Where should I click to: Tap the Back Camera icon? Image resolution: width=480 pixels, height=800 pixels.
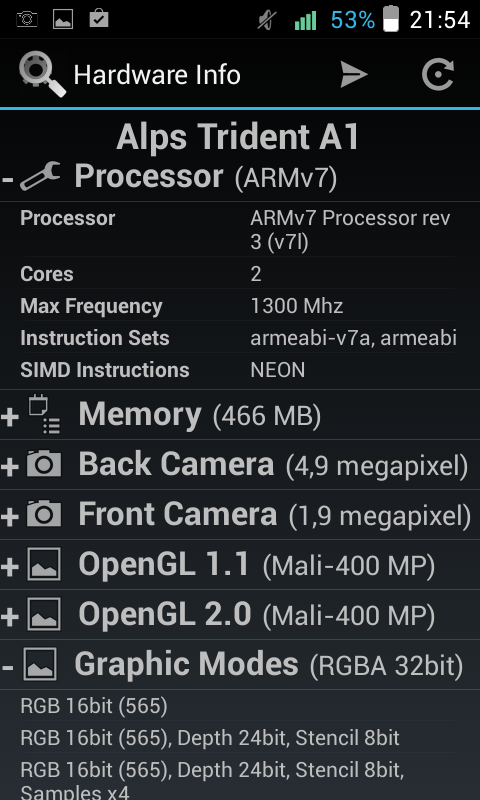pyautogui.click(x=44, y=464)
